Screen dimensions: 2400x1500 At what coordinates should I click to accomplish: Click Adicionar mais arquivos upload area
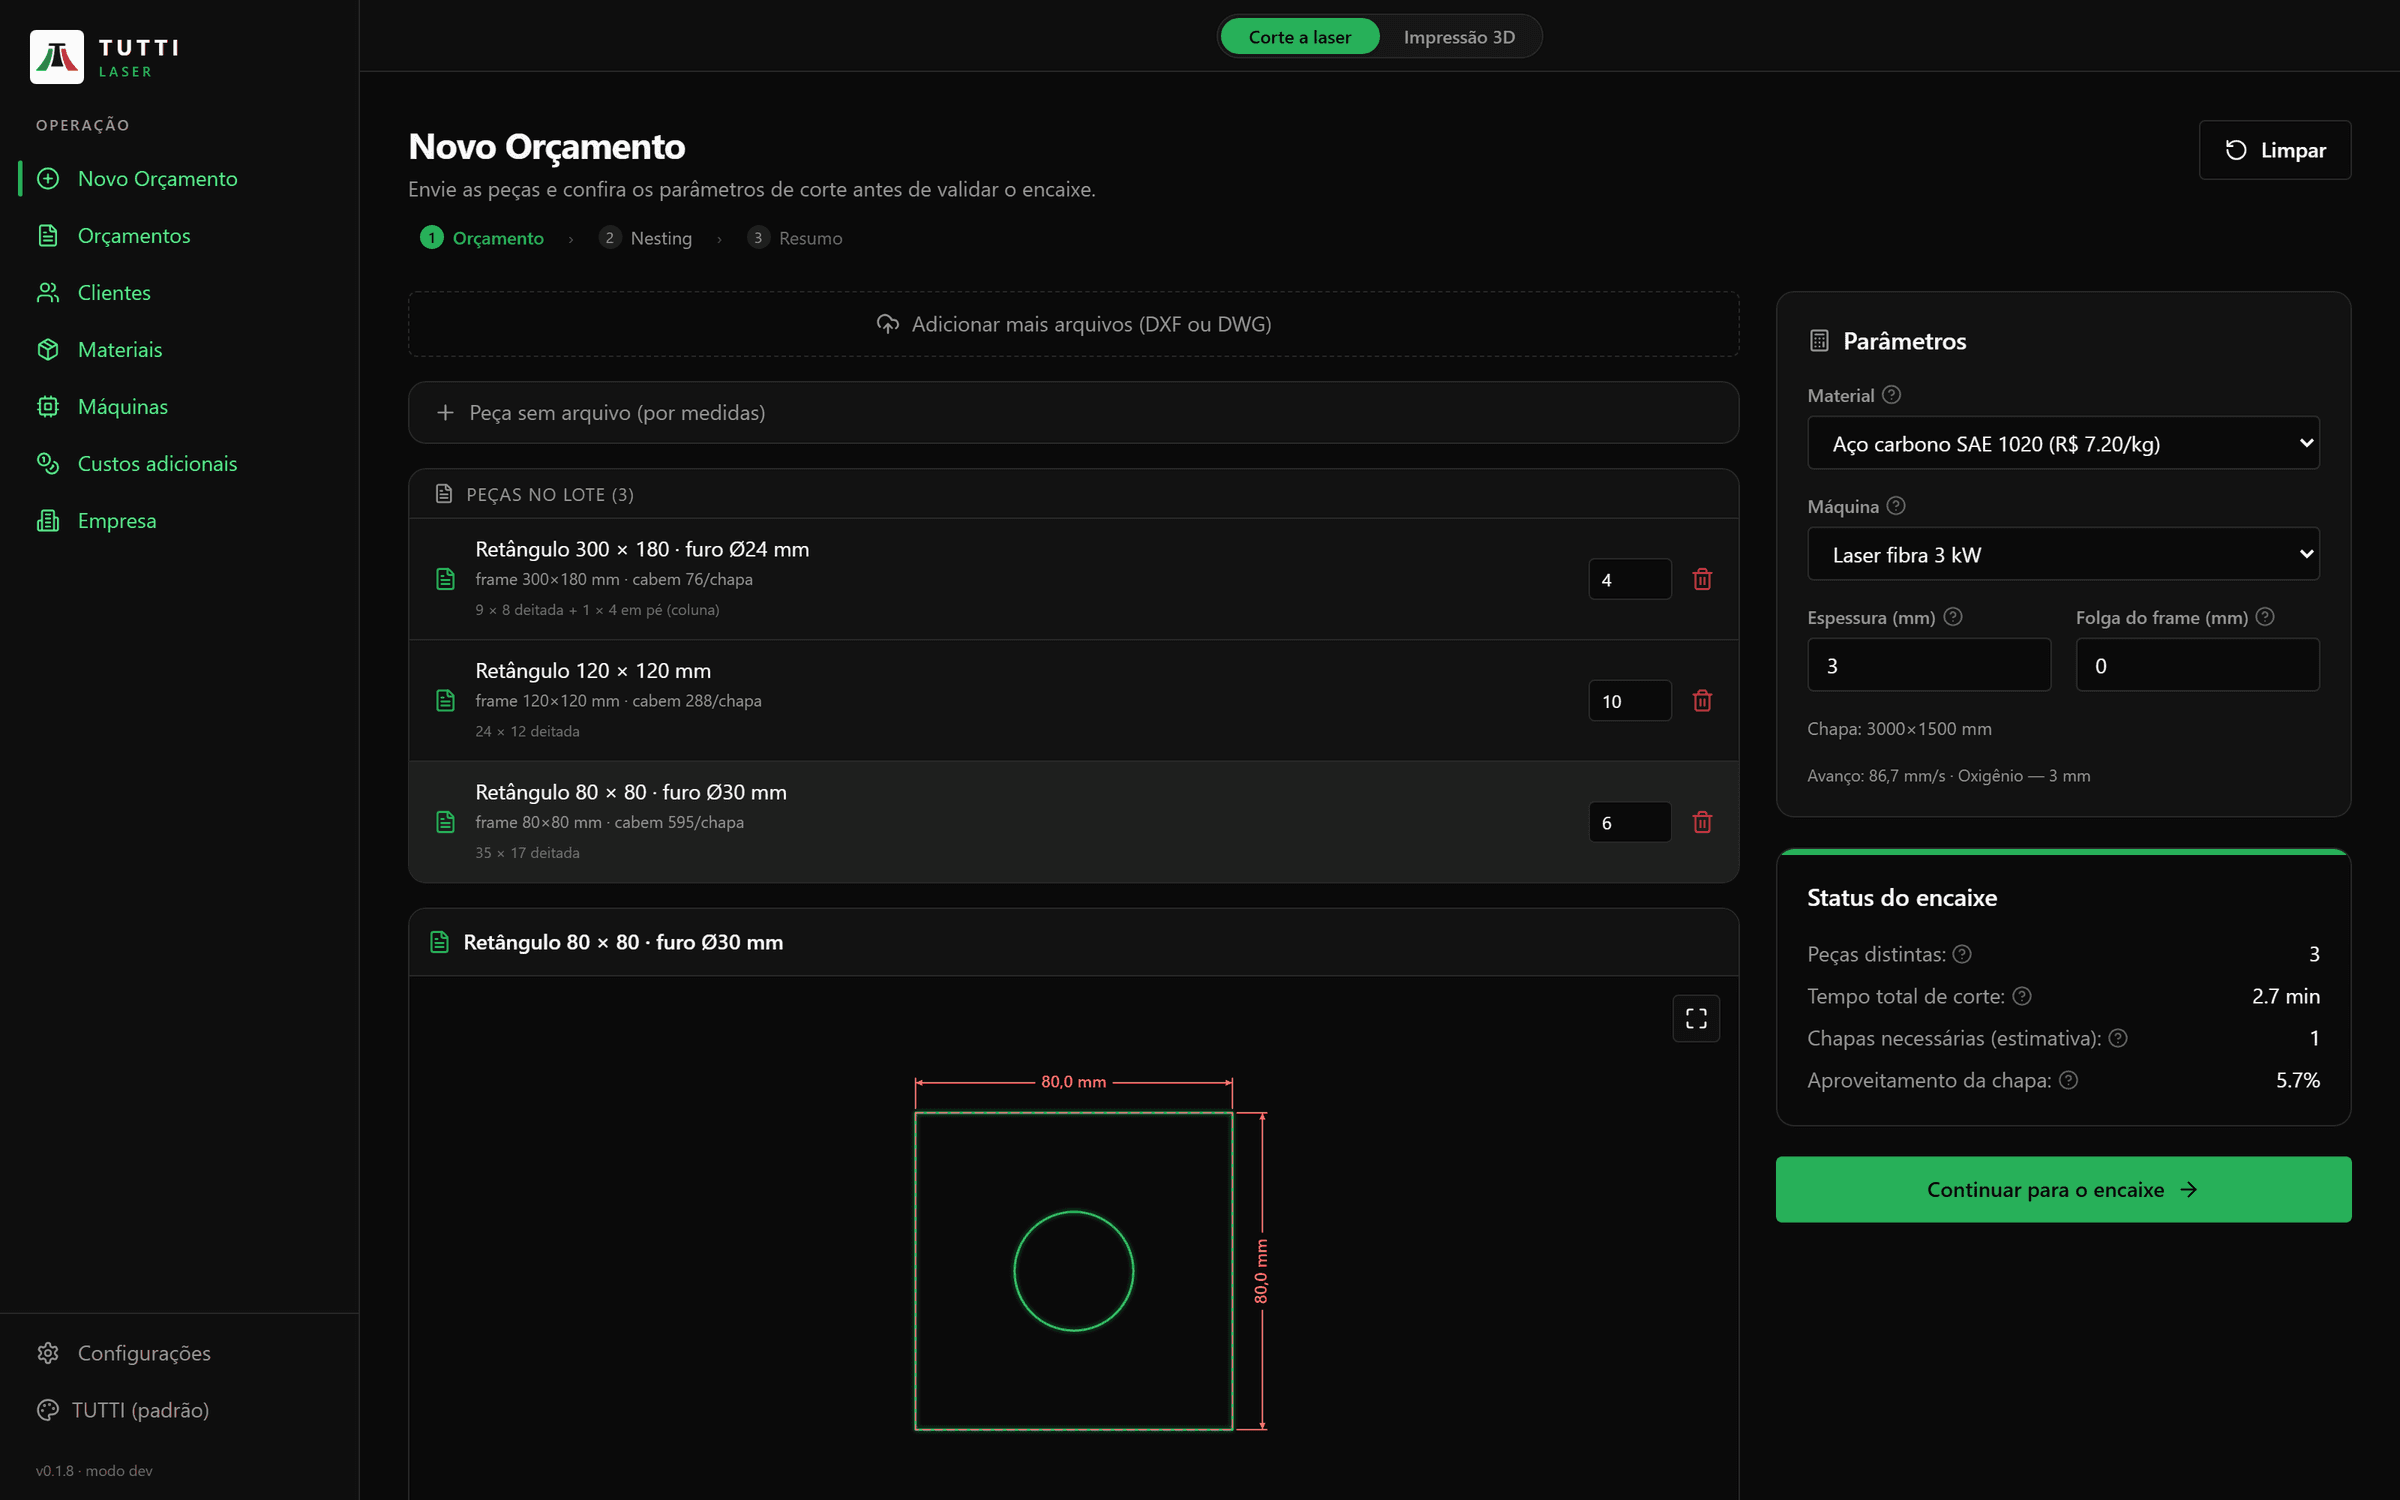pos(1073,324)
